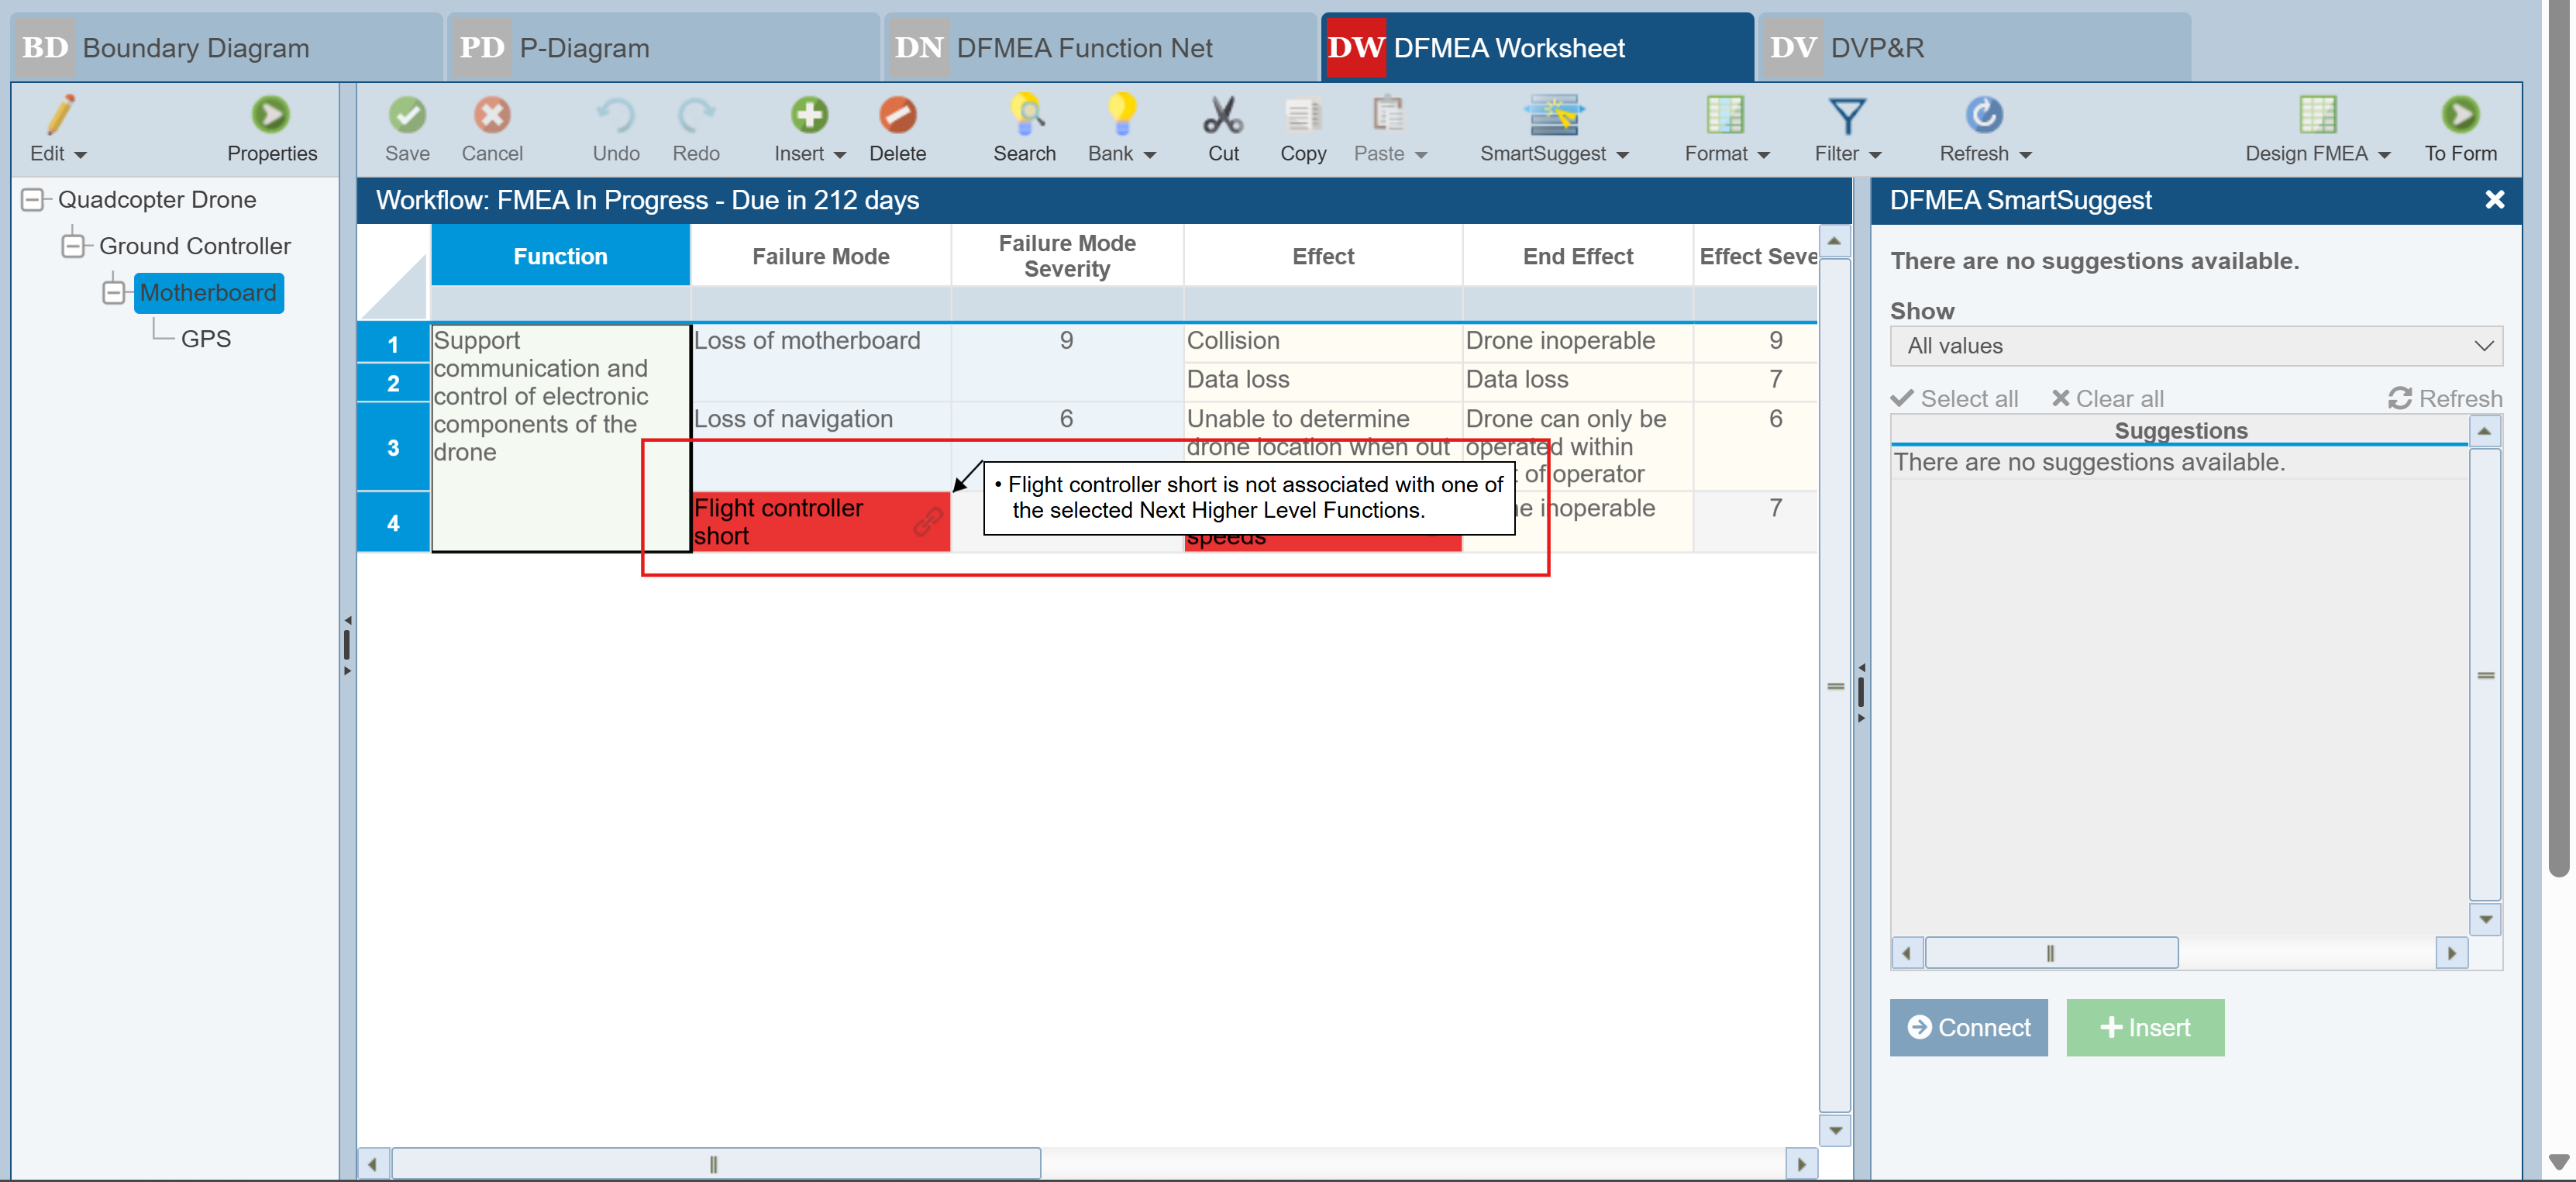Collapse the Motherboard tree node

(114, 292)
